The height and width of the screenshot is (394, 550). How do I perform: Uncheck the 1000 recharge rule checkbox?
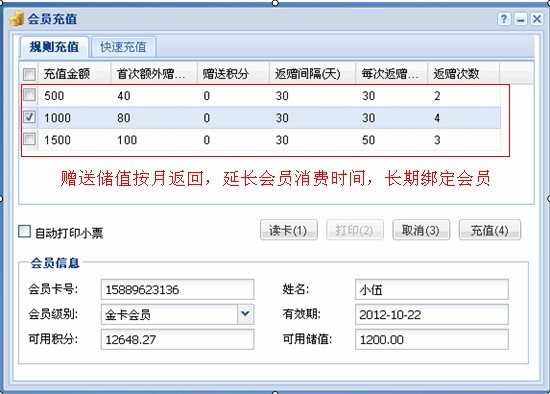click(29, 117)
